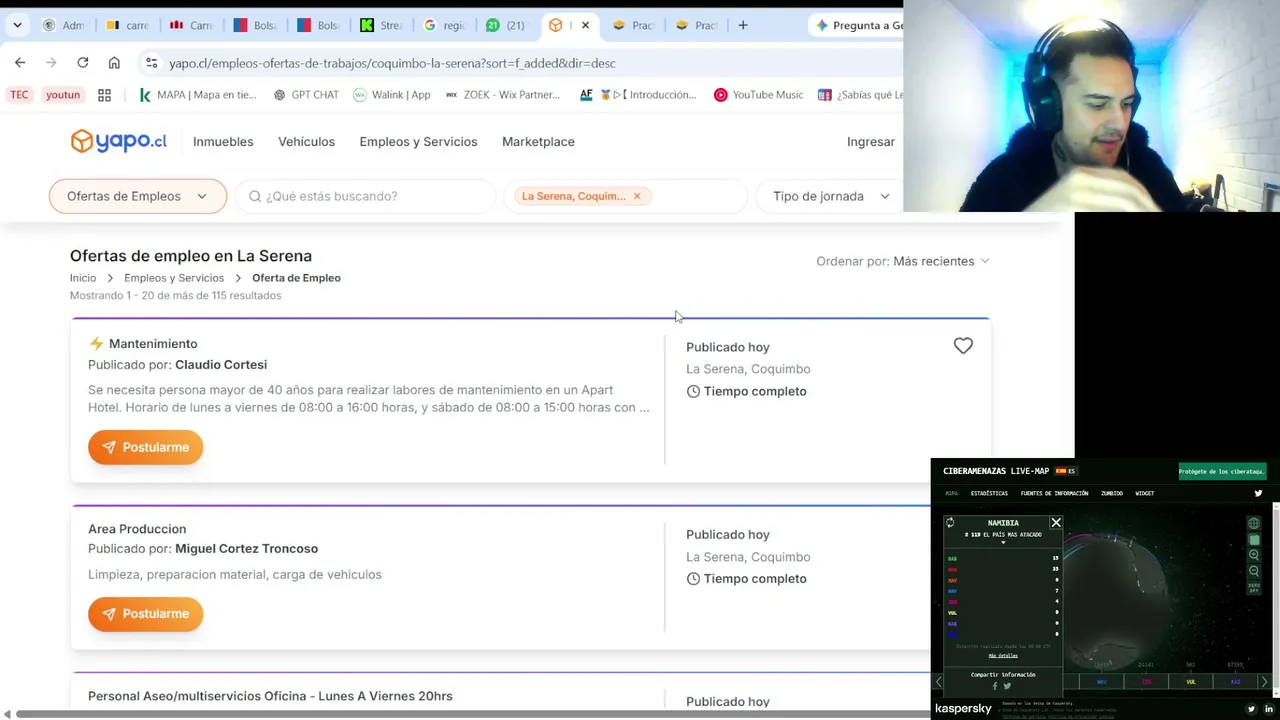Focus the browser address bar URL
Screen dimensions: 1280x720
[392, 63]
